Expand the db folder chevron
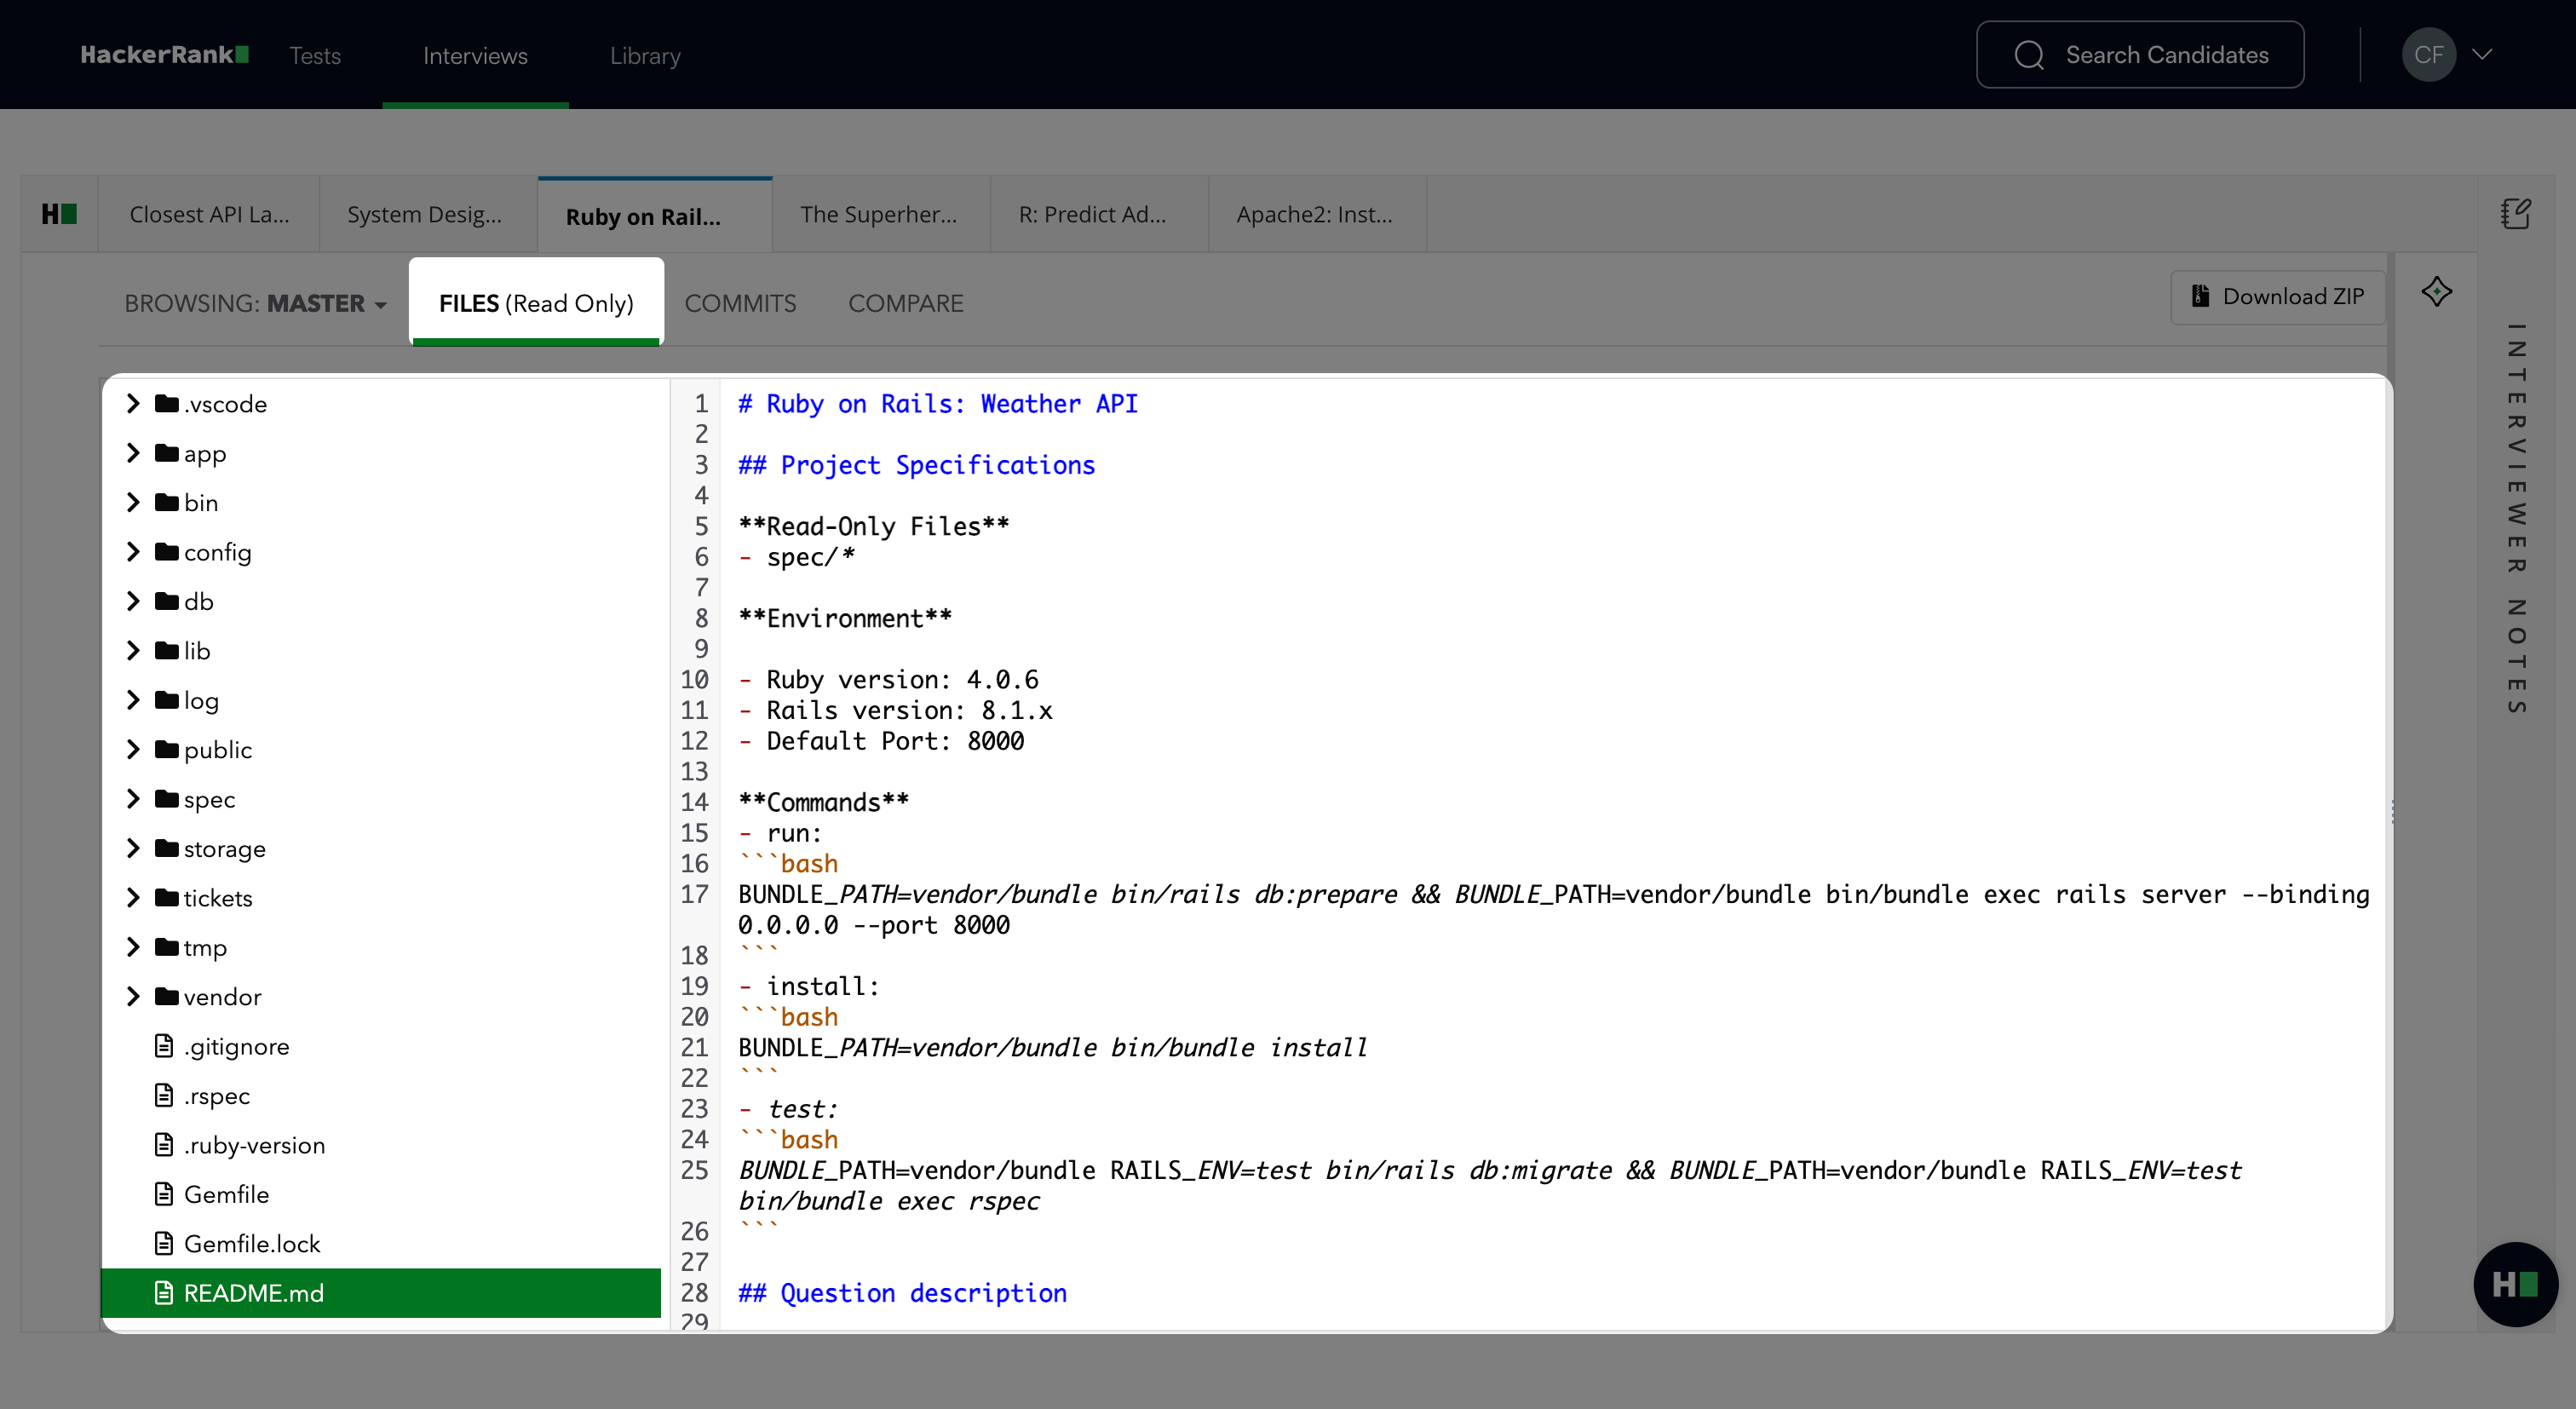The image size is (2576, 1409). (133, 601)
